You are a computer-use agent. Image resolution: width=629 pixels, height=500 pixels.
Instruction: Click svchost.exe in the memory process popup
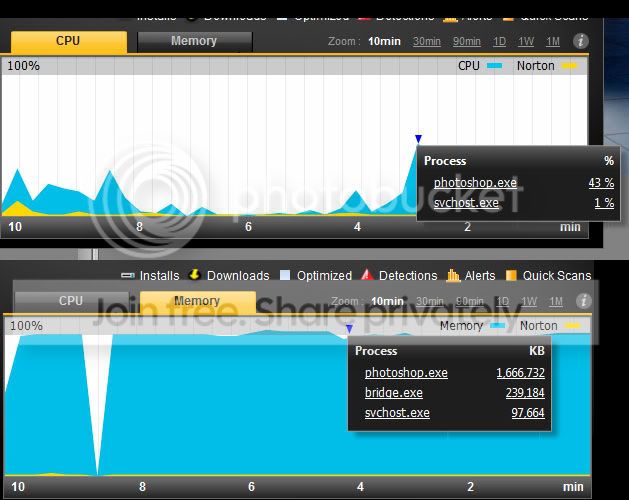pos(397,413)
